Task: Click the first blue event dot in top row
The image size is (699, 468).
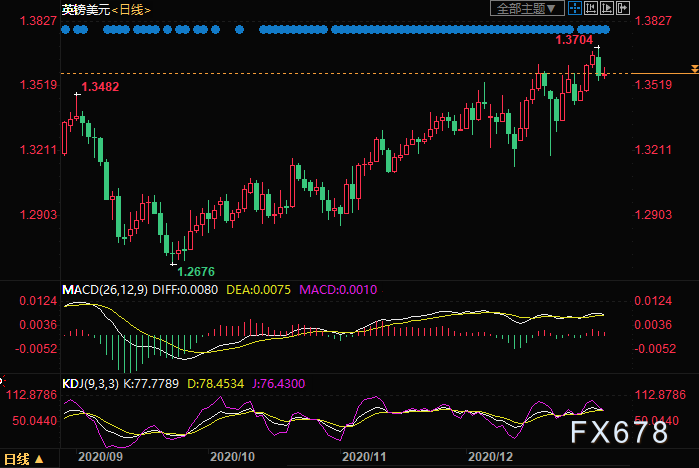Action: click(x=65, y=30)
